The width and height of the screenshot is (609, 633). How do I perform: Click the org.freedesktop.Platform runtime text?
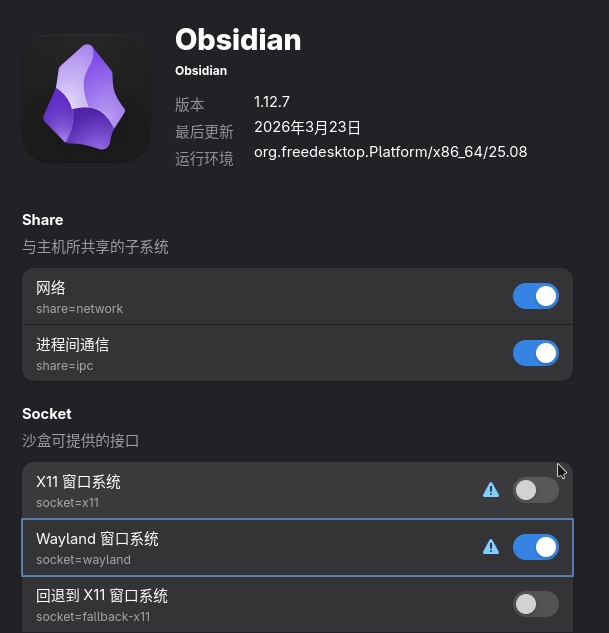390,152
